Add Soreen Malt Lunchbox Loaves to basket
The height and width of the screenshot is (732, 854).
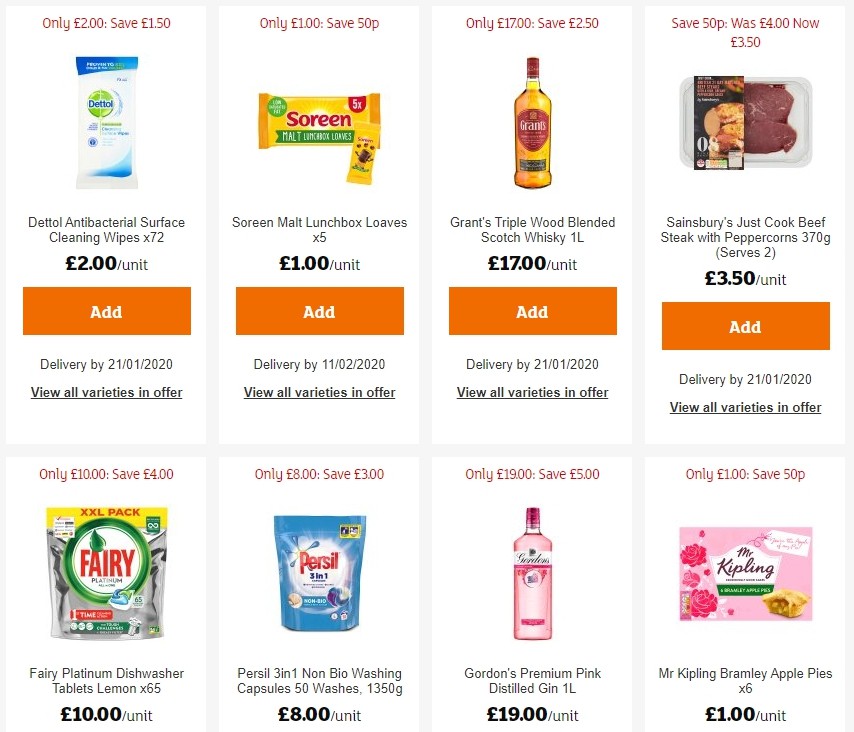point(319,311)
